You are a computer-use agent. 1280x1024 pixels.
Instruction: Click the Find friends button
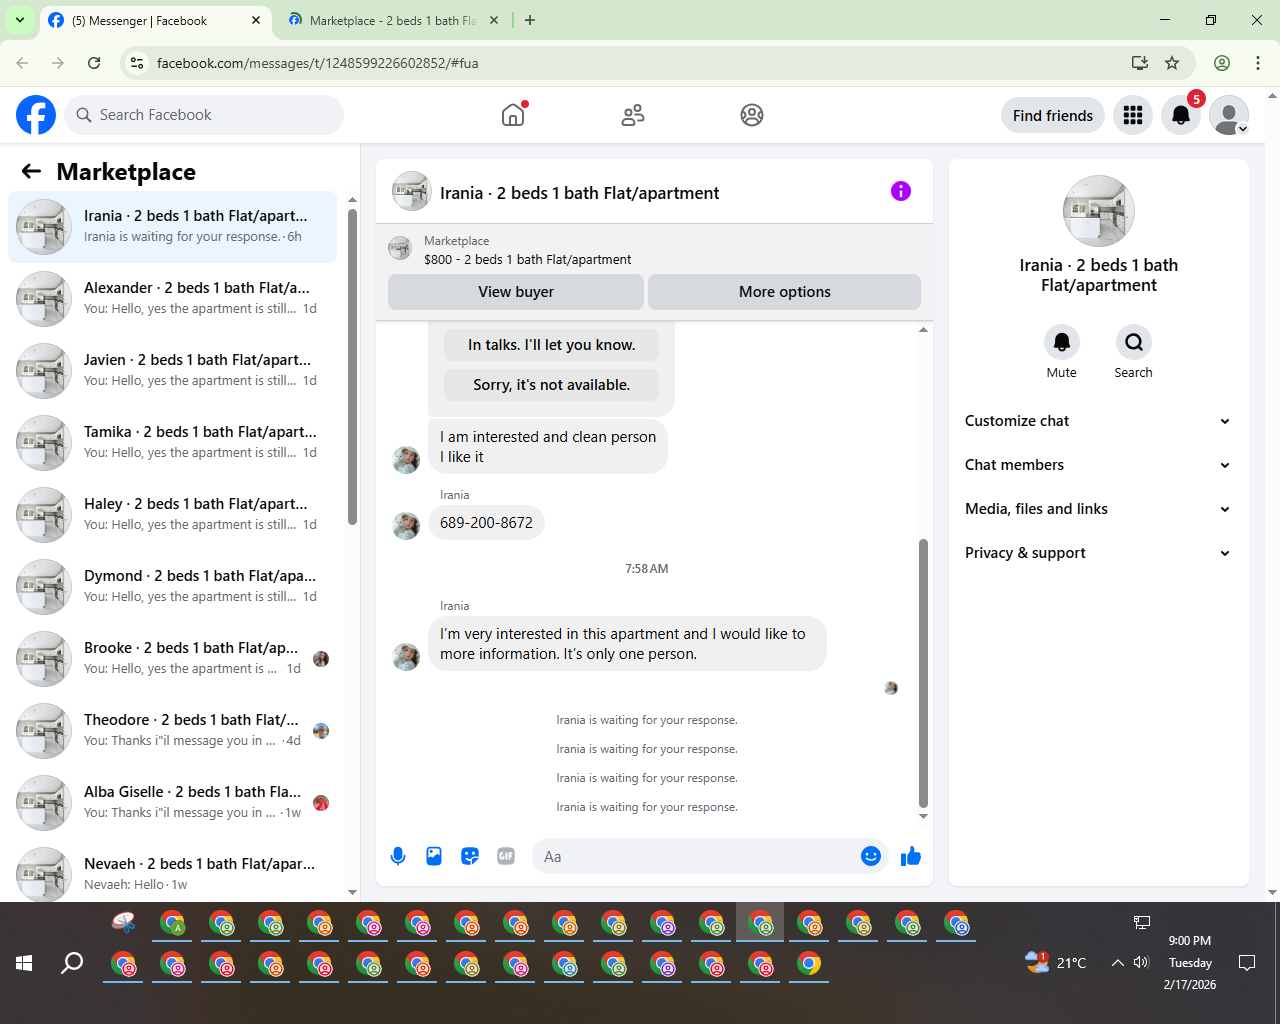[x=1053, y=115]
